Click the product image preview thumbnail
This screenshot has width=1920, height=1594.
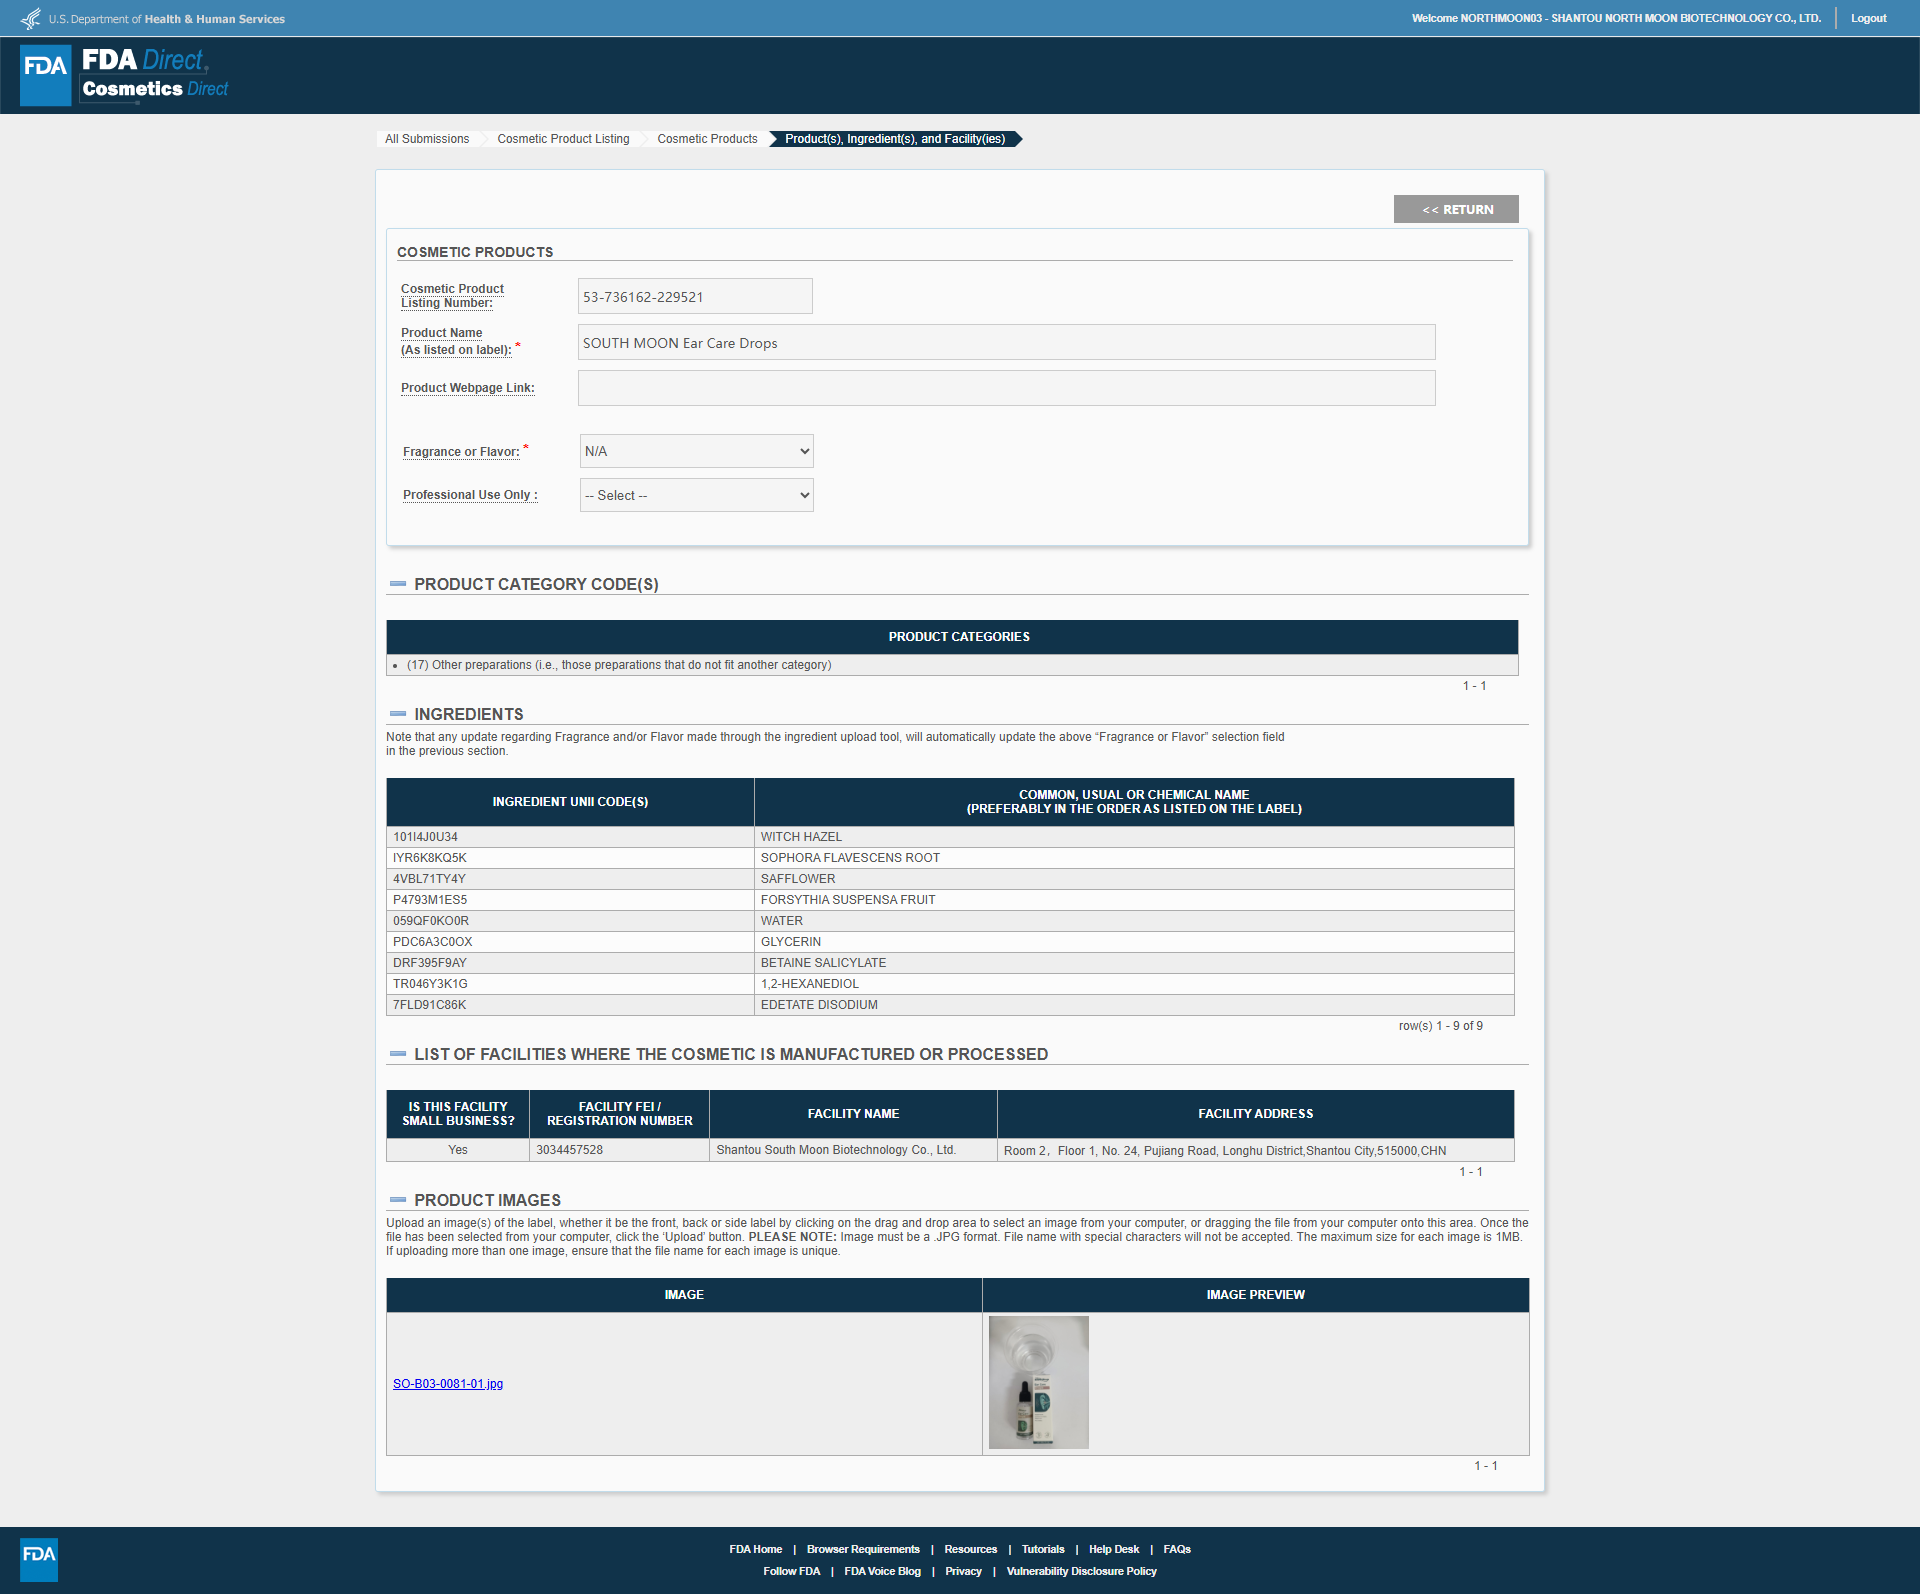click(x=1038, y=1382)
